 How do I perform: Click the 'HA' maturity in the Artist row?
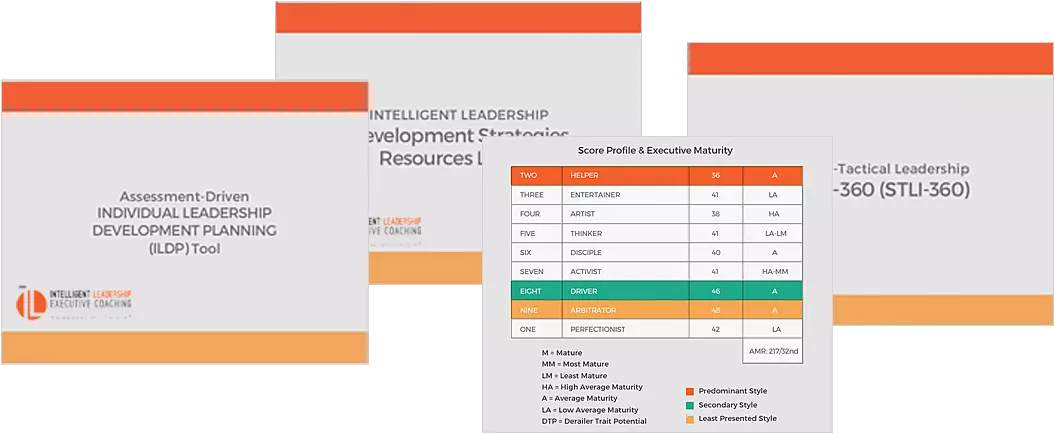coord(772,214)
